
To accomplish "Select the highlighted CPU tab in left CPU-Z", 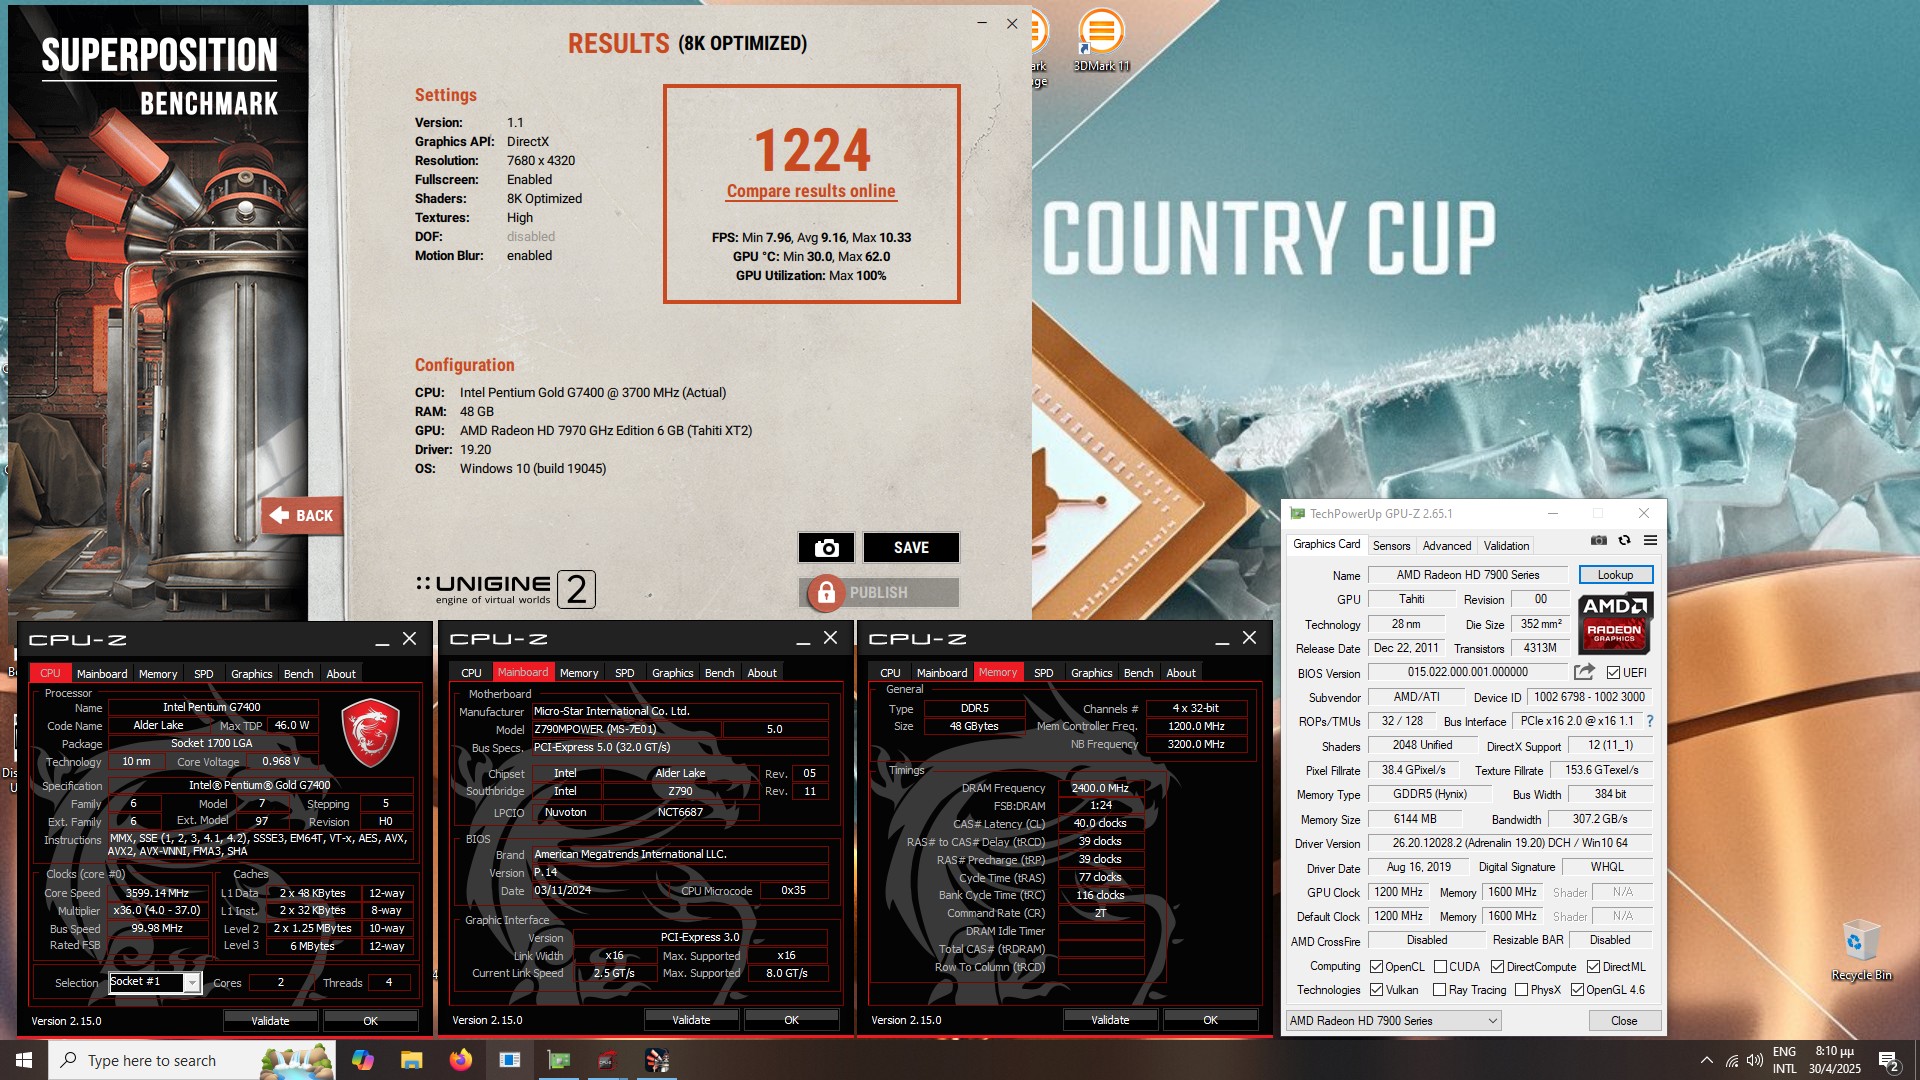I will 50,674.
